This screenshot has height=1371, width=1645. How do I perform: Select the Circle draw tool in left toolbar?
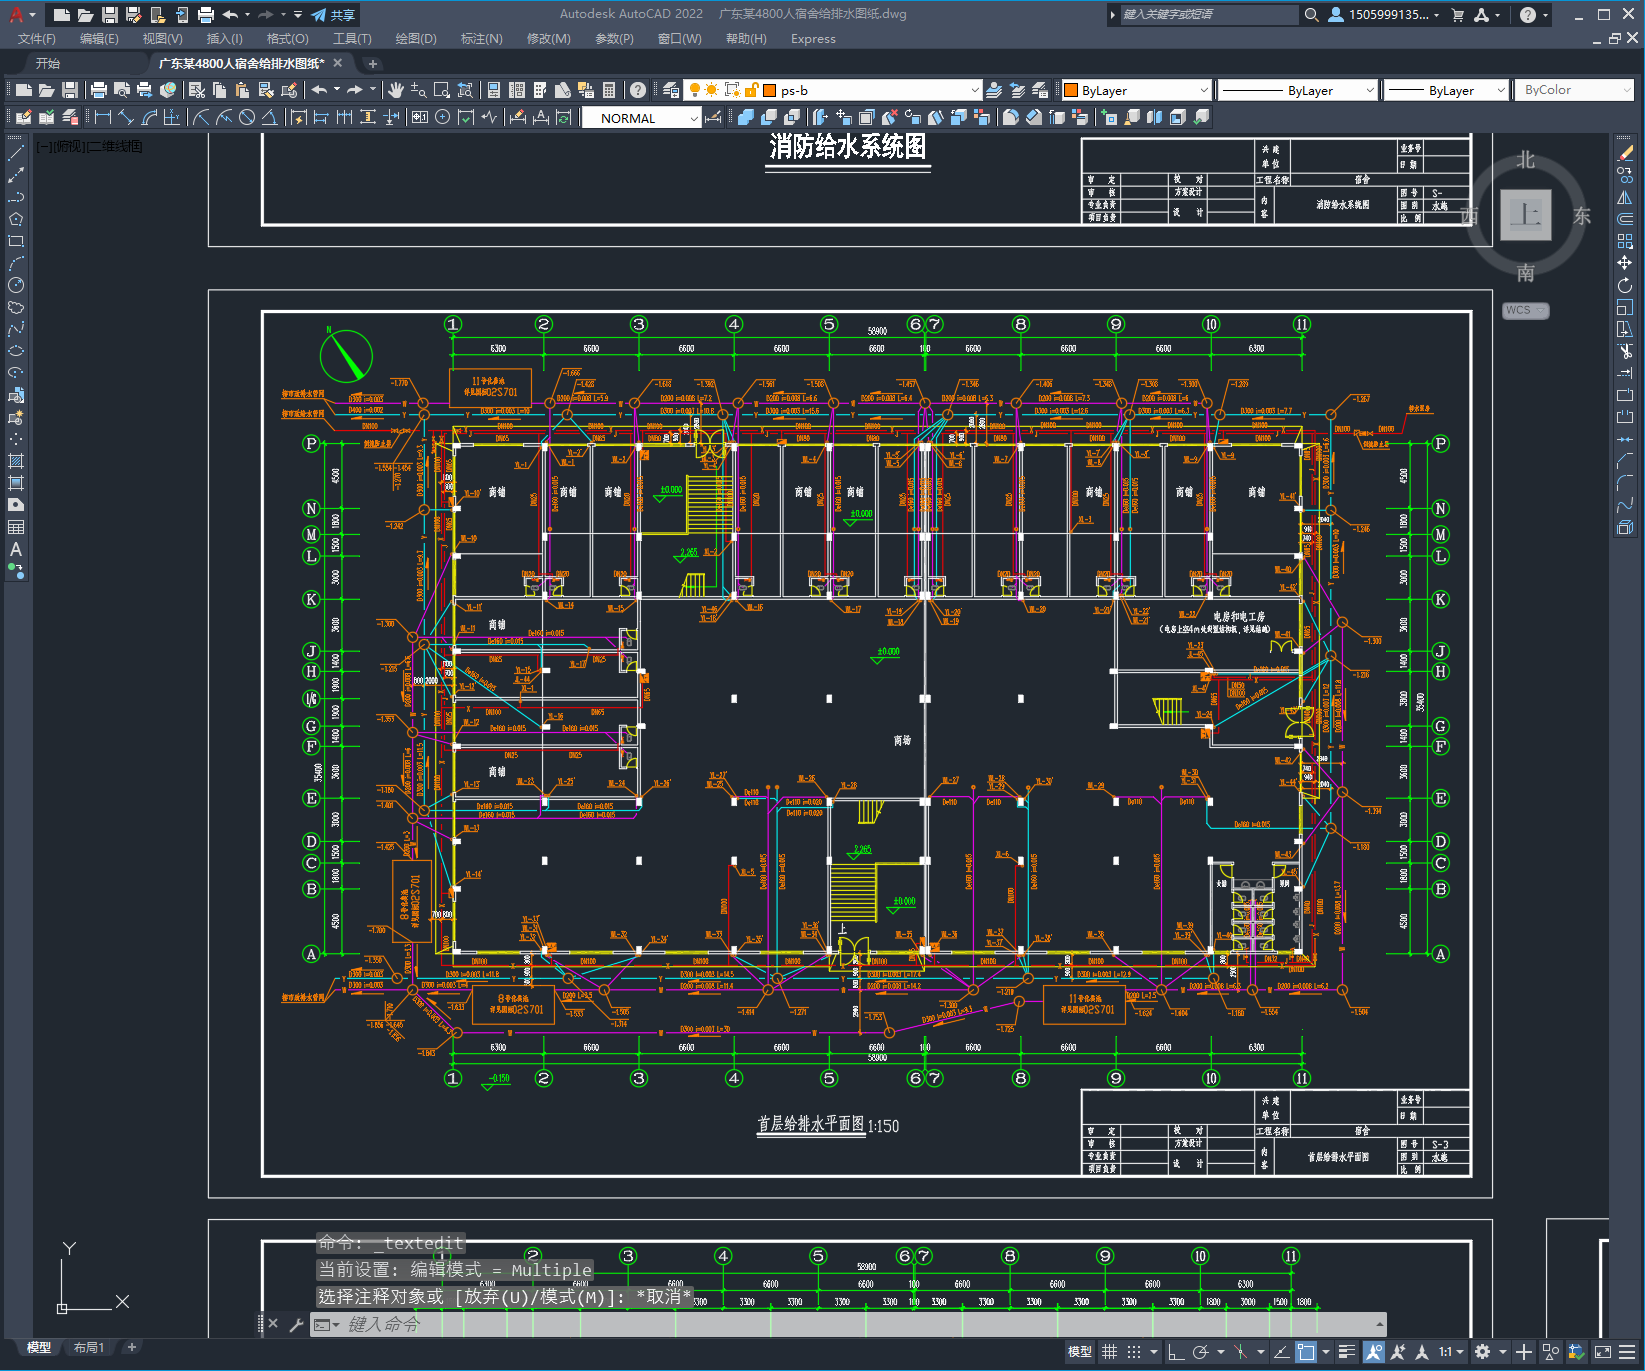[x=16, y=285]
